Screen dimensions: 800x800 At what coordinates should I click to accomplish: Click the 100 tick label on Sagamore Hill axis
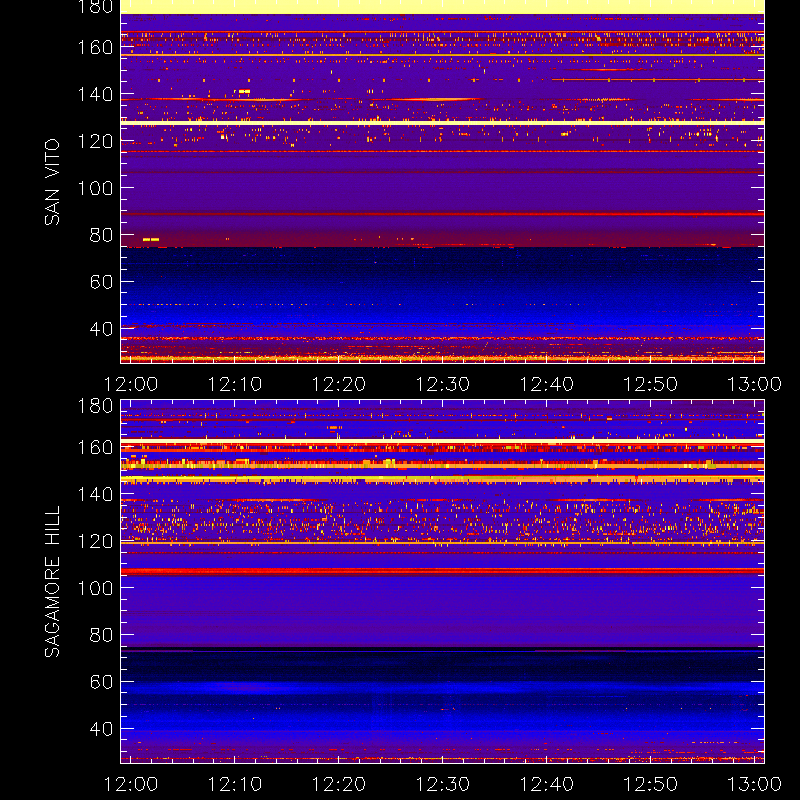[95, 588]
